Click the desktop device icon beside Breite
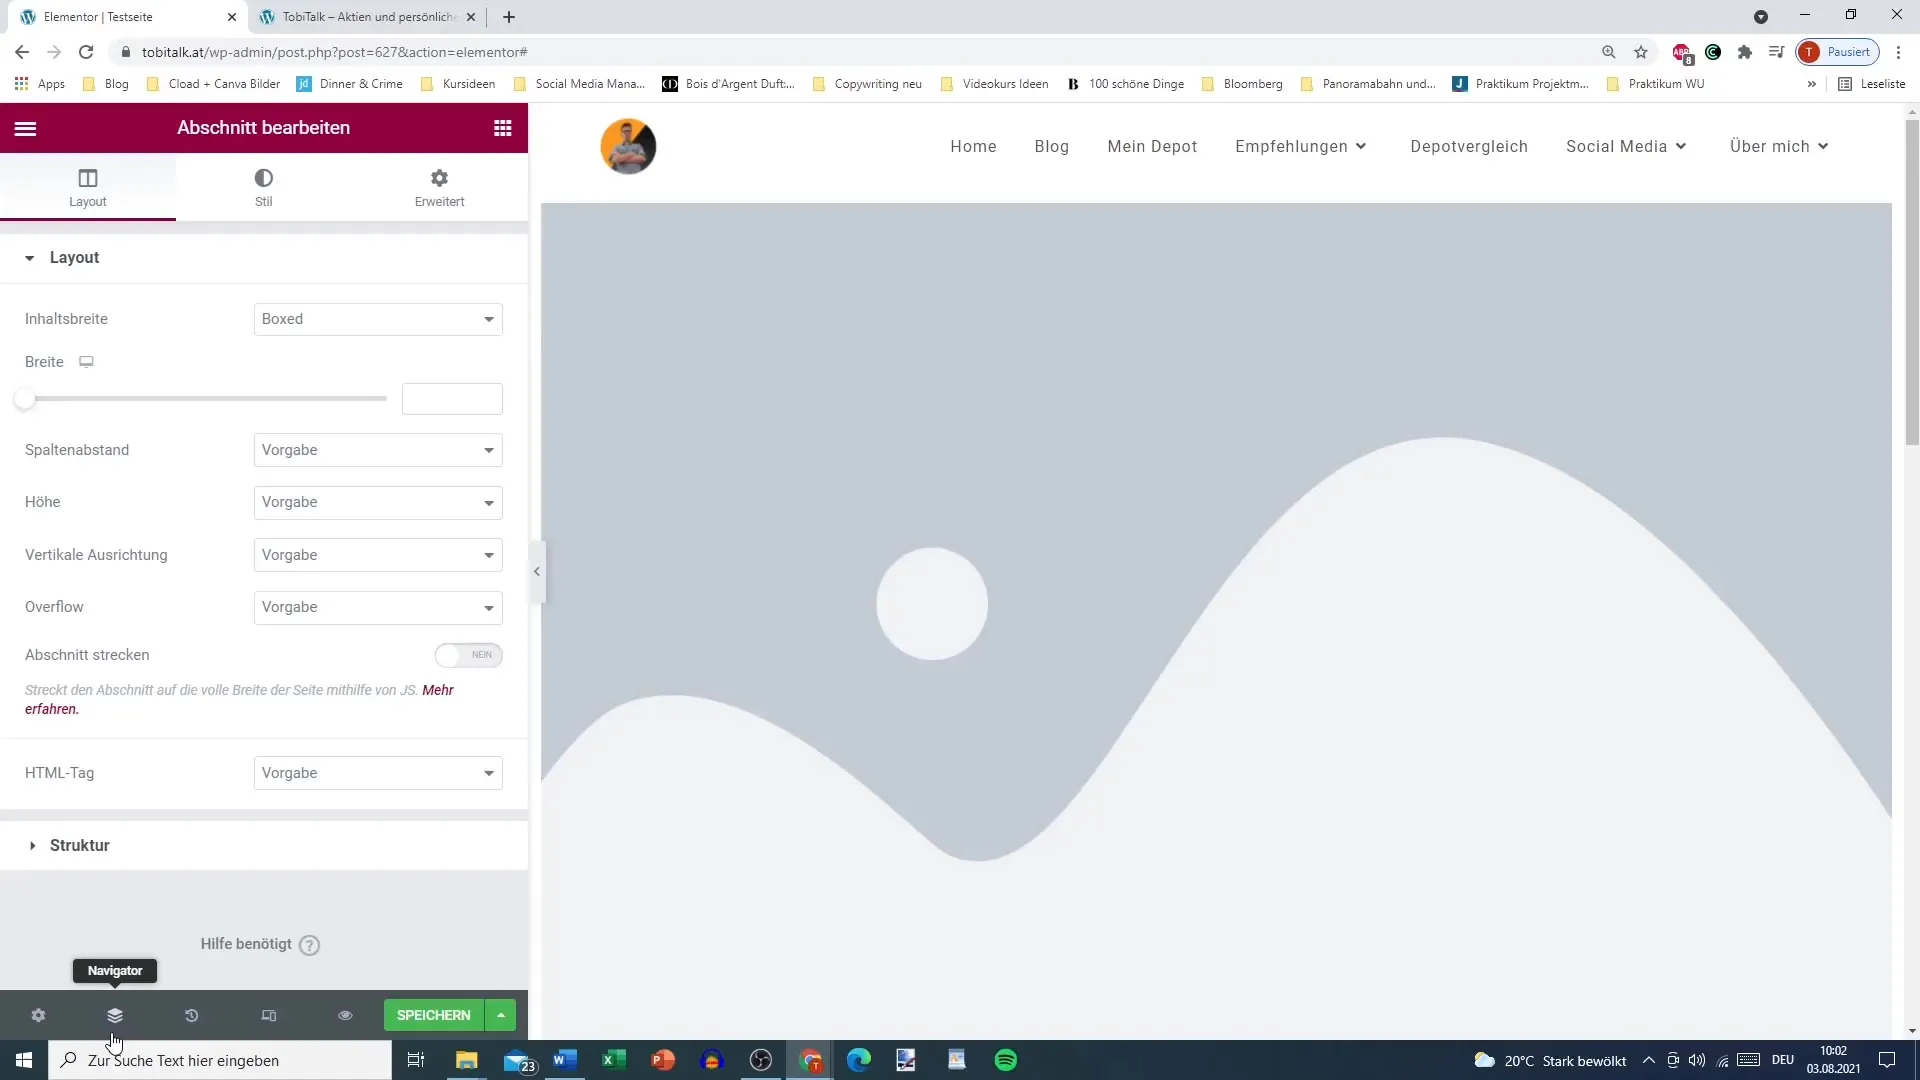 coord(87,362)
